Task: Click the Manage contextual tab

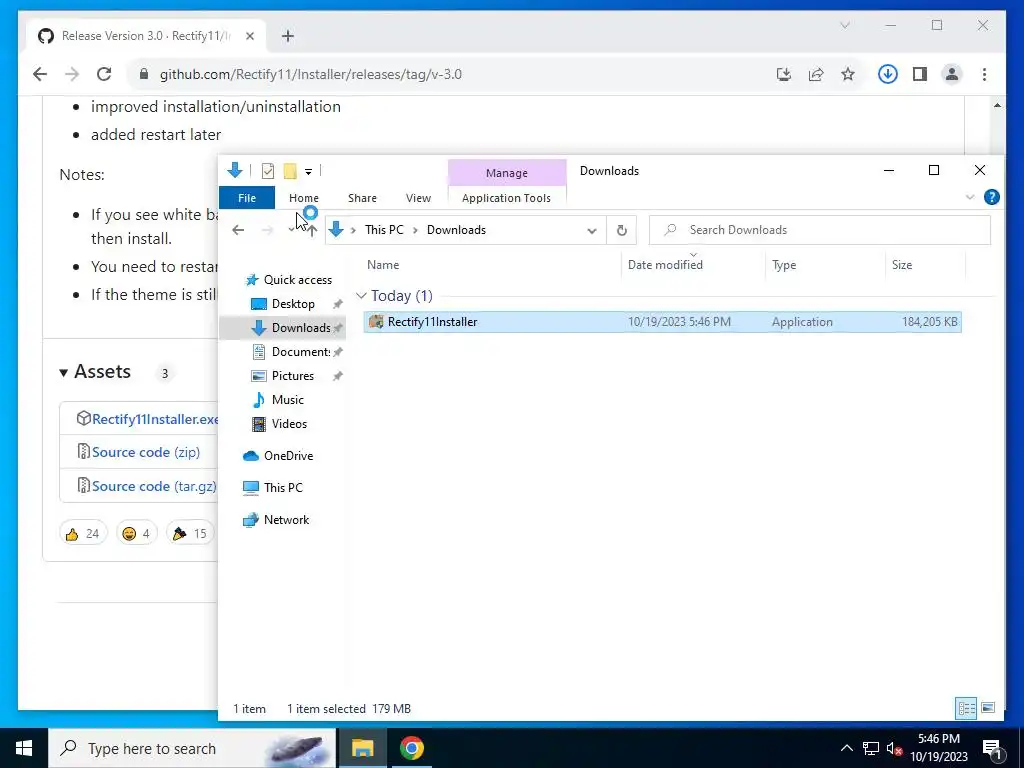Action: tap(507, 173)
